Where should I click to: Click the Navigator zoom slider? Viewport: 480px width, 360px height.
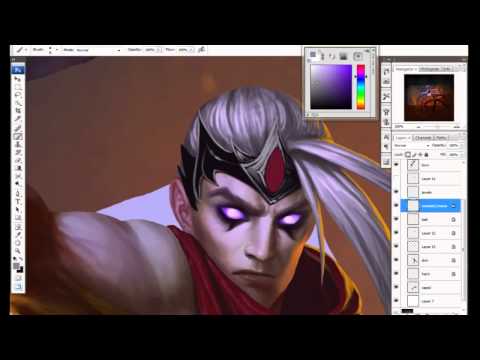point(438,127)
